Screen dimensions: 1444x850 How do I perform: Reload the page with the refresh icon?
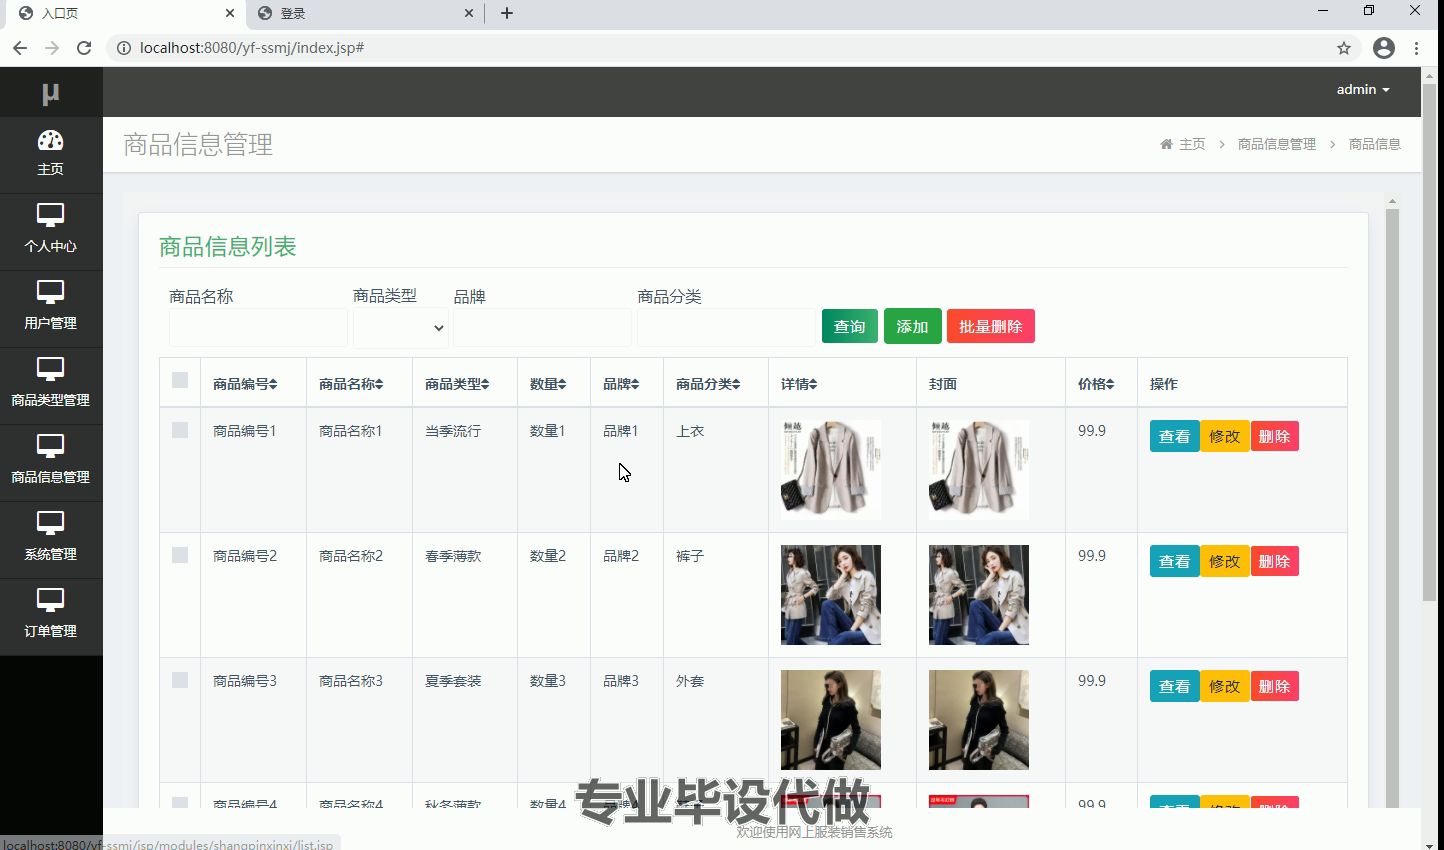[x=84, y=48]
